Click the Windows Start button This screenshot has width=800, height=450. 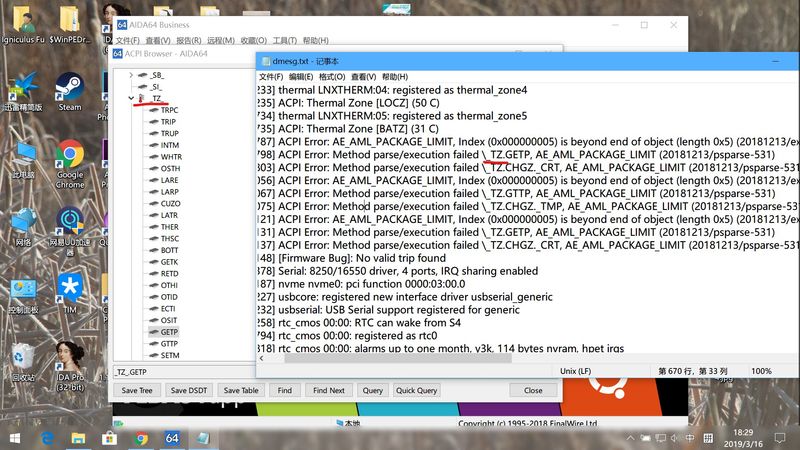14,438
